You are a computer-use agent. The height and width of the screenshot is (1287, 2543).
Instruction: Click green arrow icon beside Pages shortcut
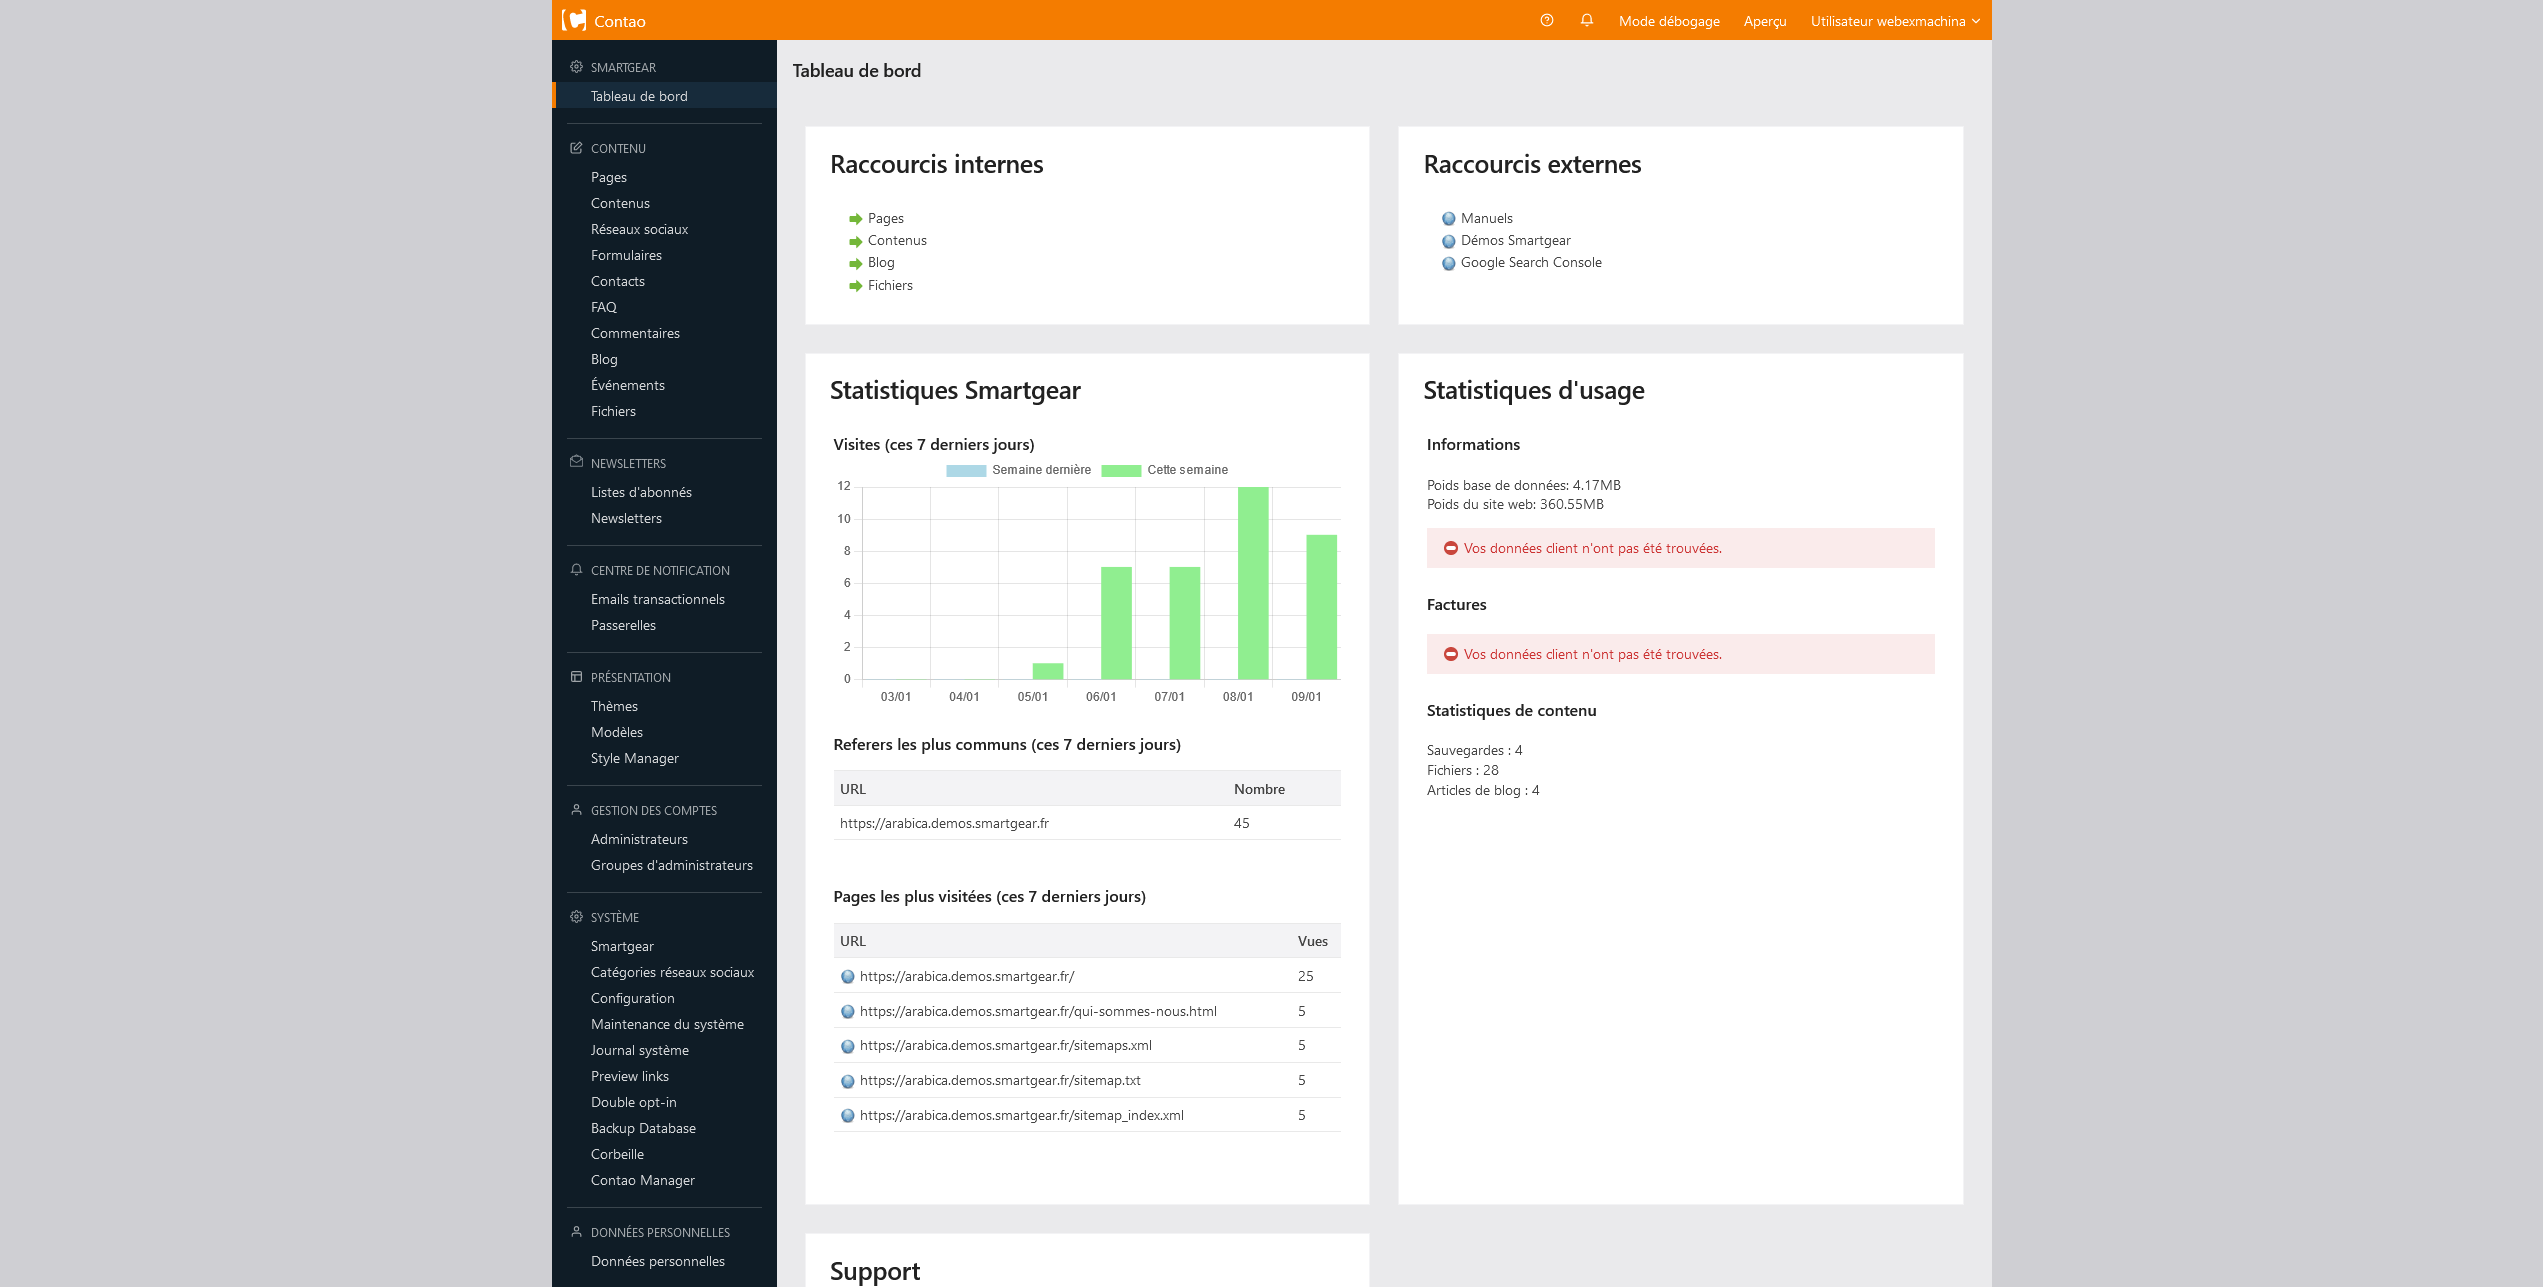[855, 219]
